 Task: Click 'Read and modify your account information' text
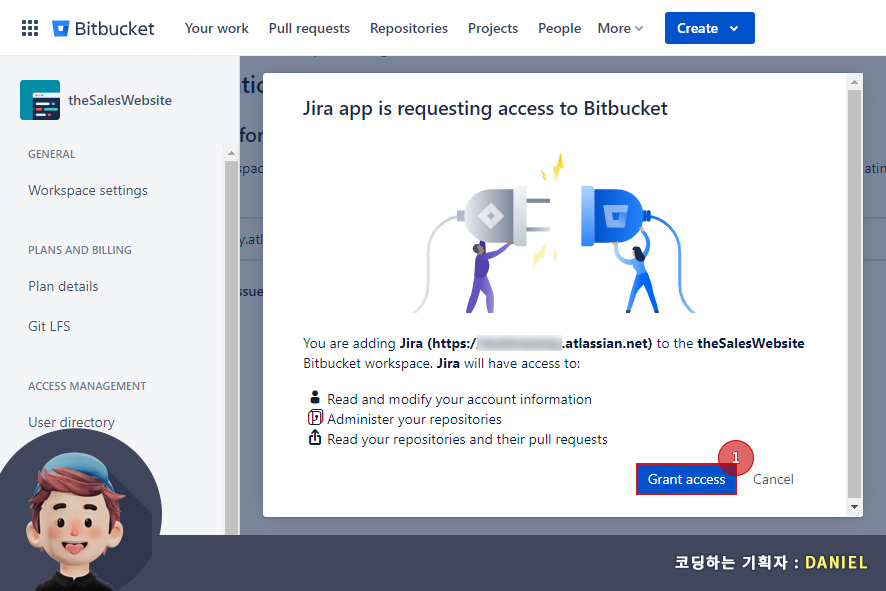click(459, 399)
